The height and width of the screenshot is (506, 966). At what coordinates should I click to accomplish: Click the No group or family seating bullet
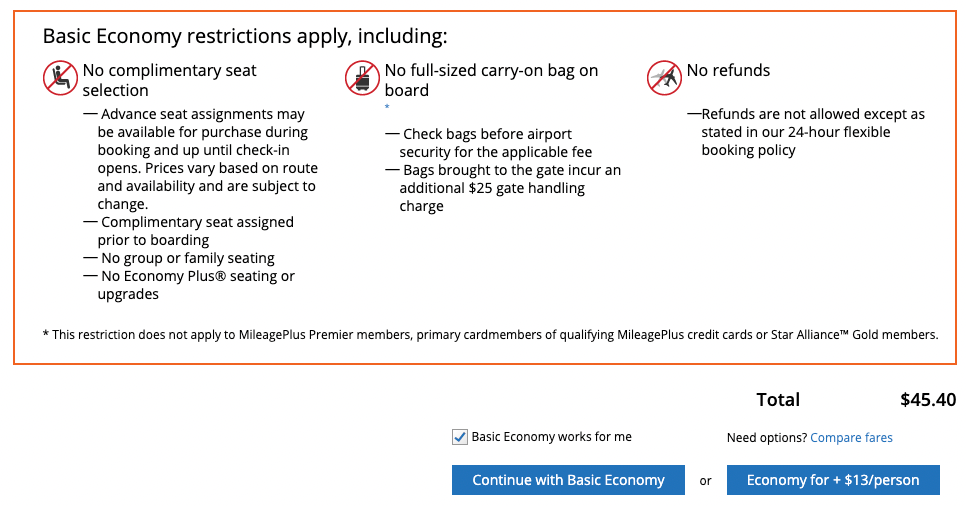(187, 258)
